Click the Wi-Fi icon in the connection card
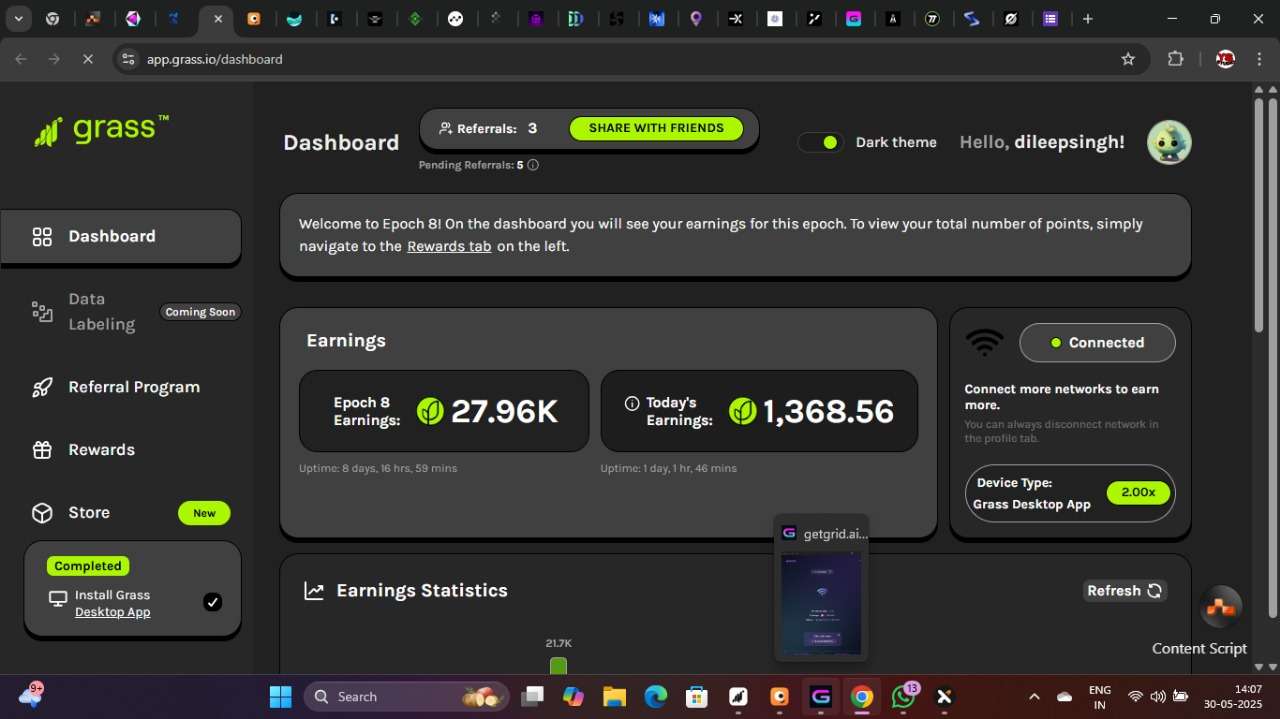 pyautogui.click(x=985, y=343)
